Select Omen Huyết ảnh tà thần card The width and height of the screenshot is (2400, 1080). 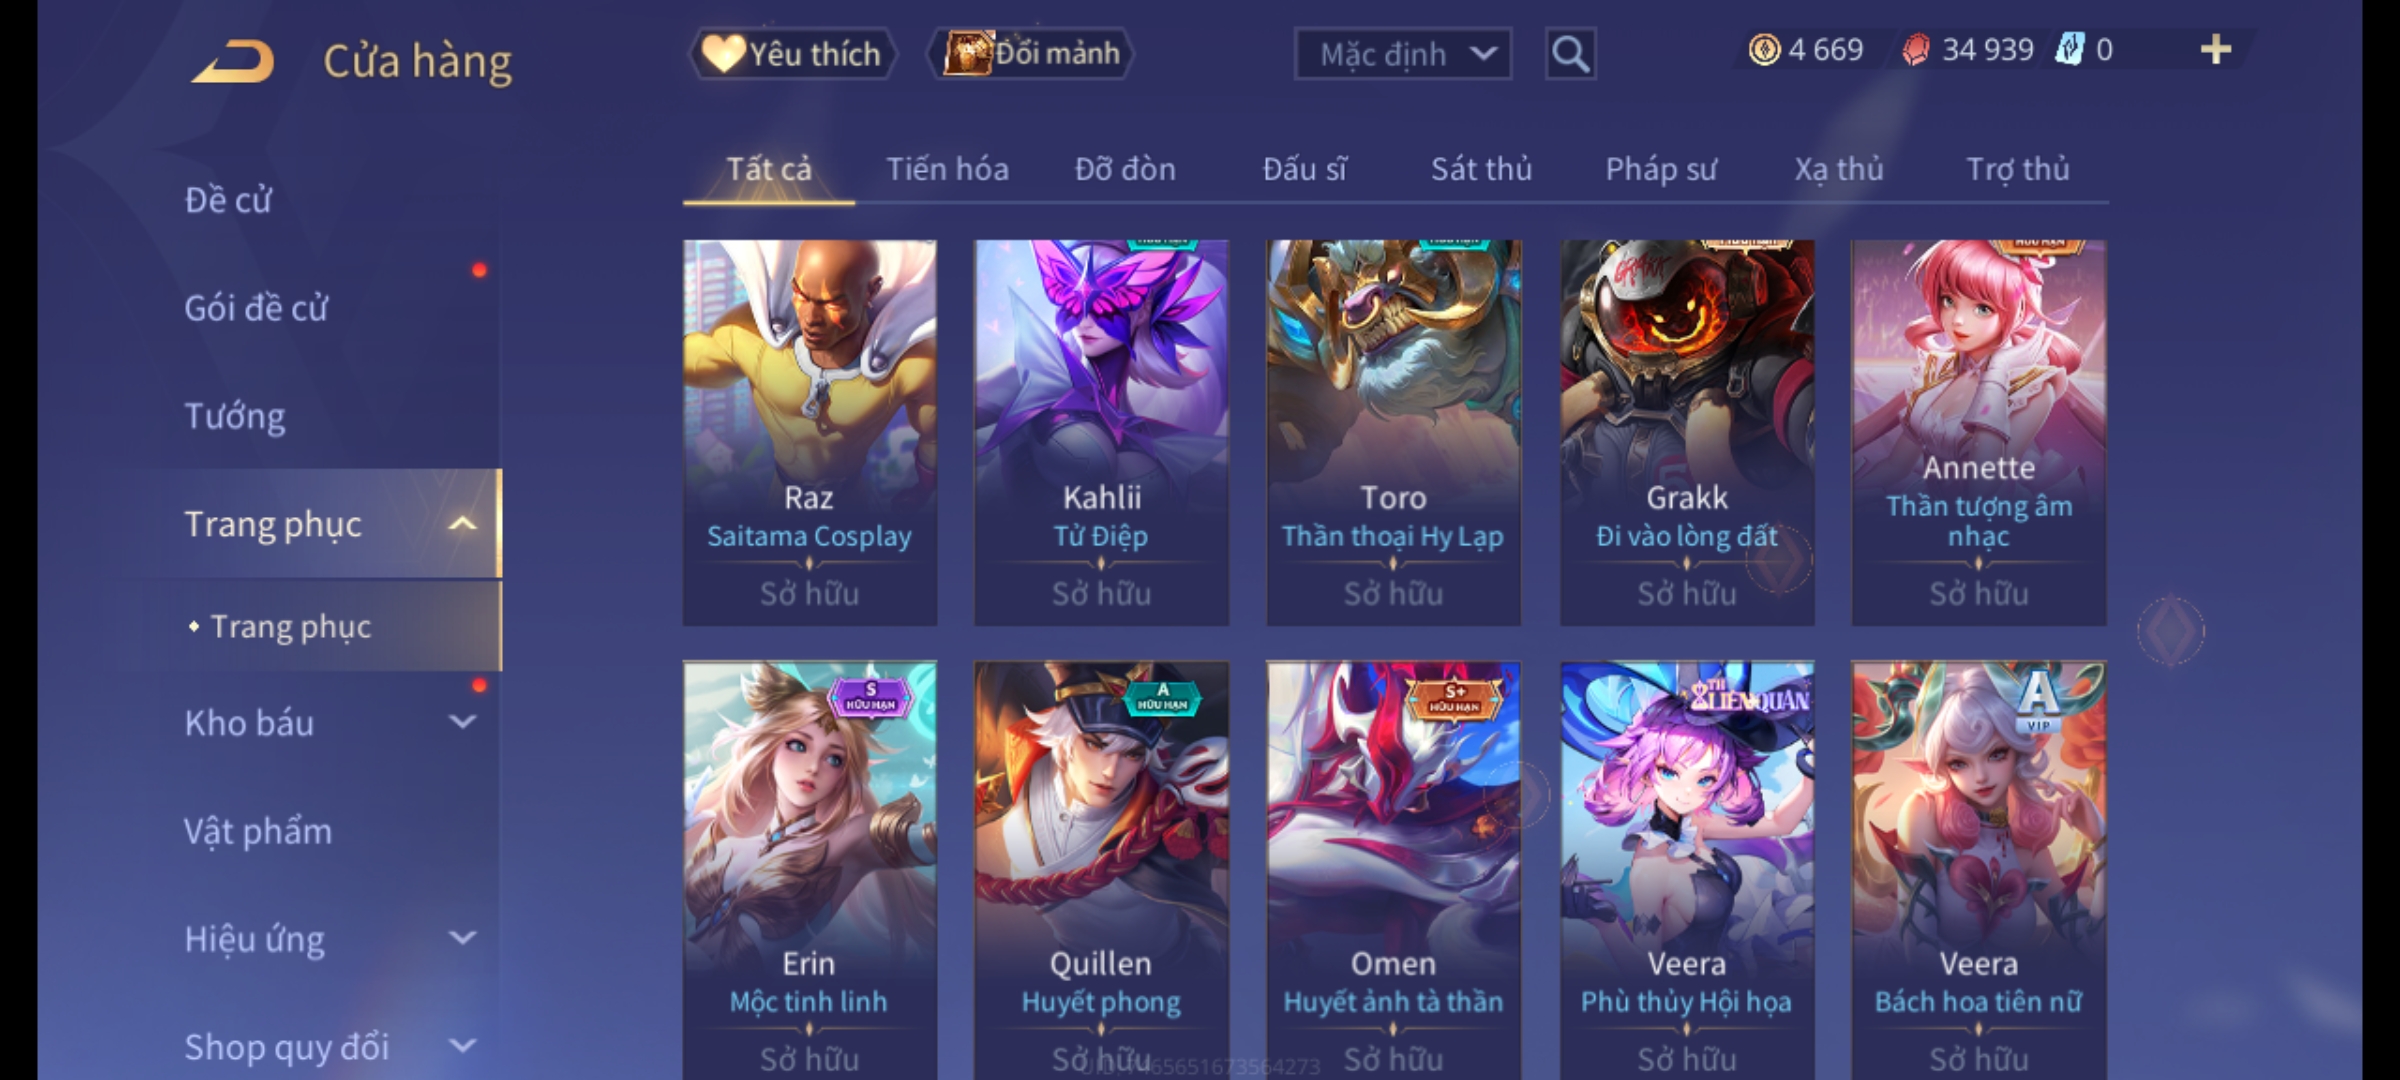click(1393, 870)
